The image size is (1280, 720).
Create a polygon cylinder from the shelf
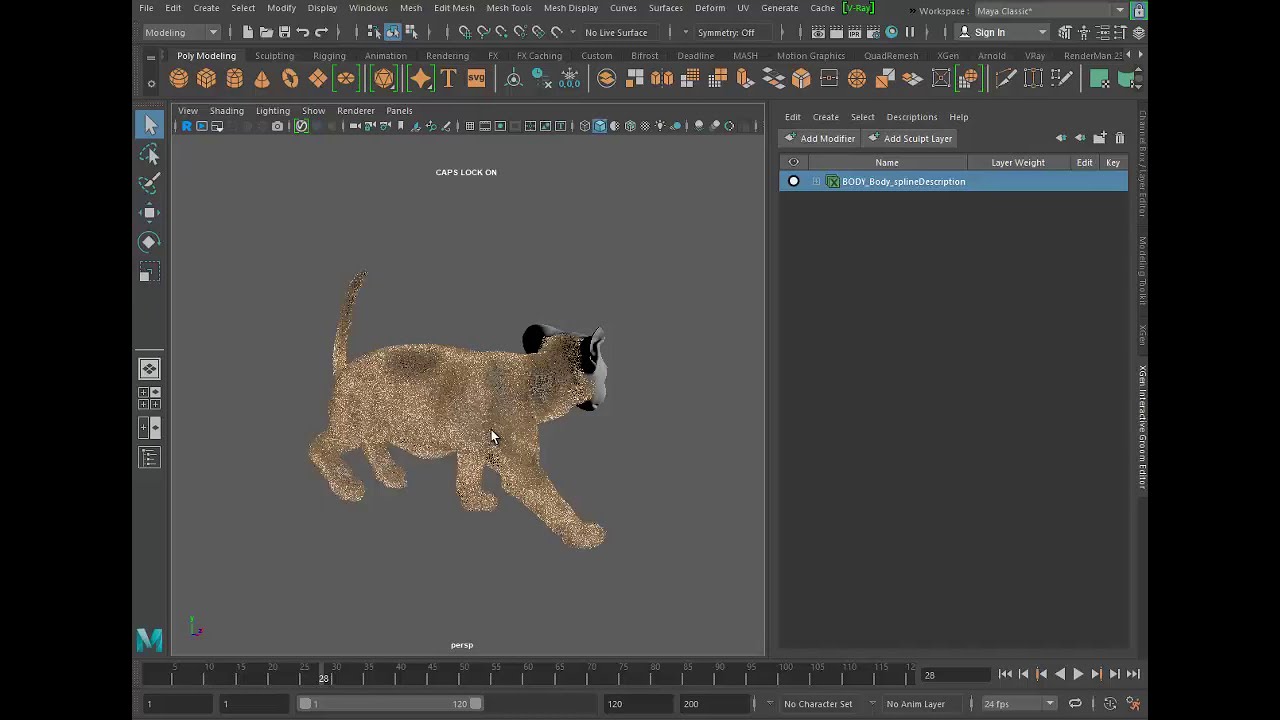coord(234,79)
